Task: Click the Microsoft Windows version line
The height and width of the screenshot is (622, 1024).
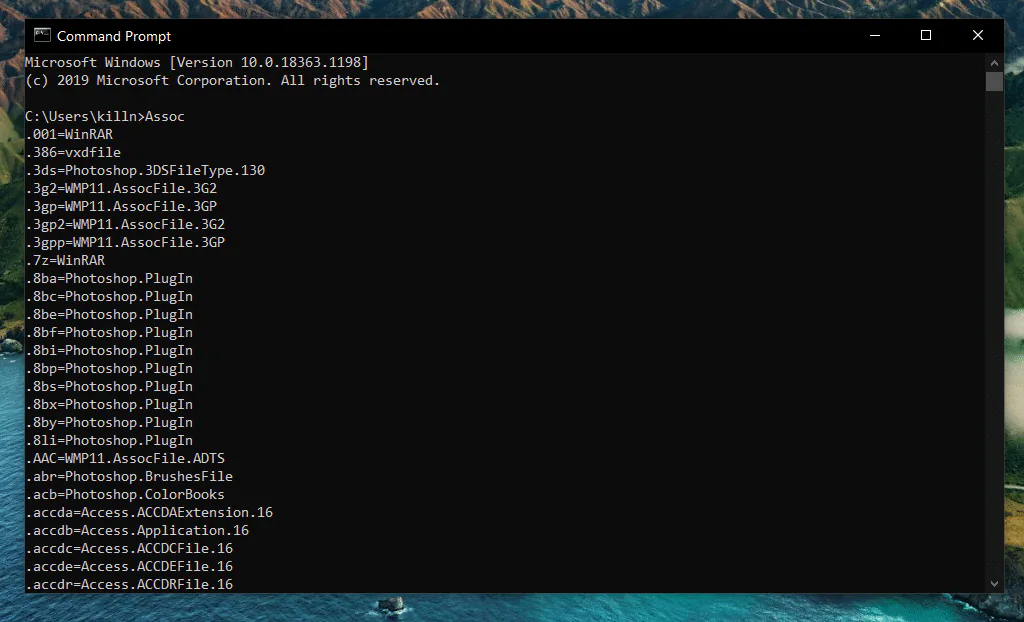Action: click(x=197, y=62)
